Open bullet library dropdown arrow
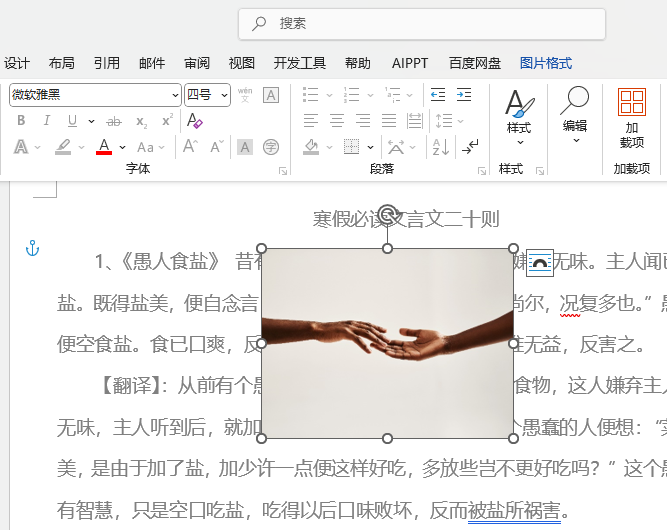This screenshot has width=667, height=530. (329, 95)
